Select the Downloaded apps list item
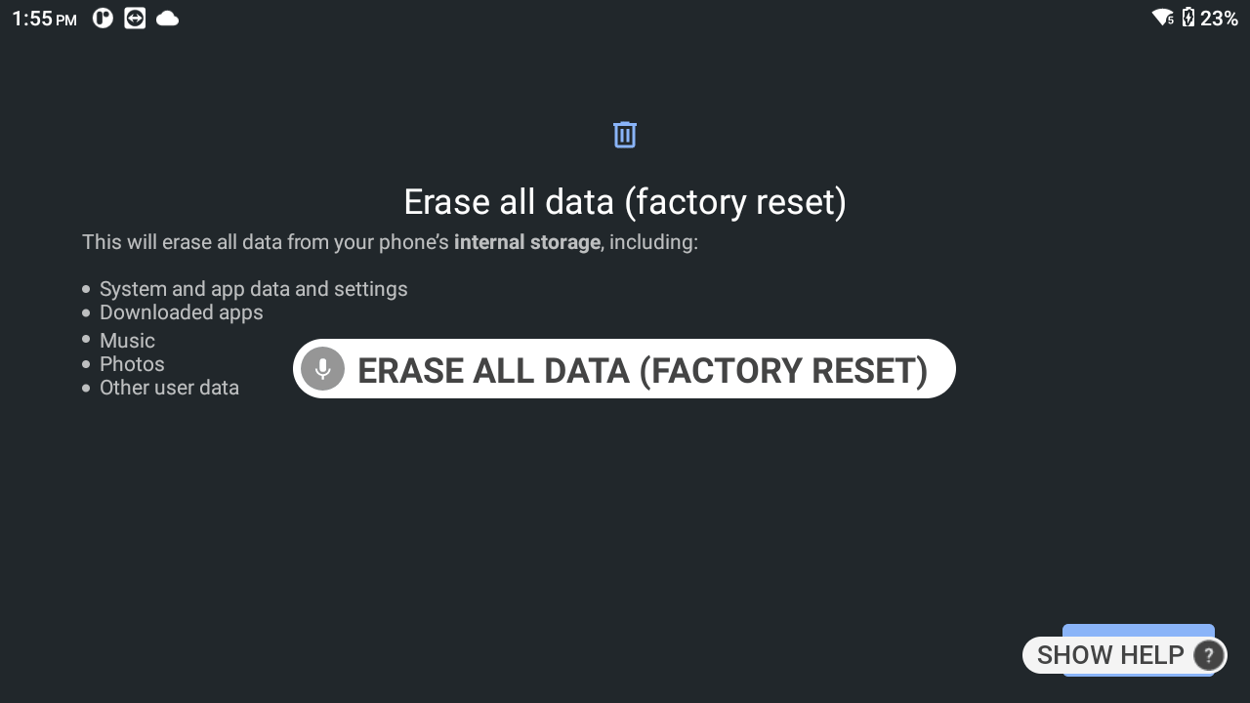This screenshot has width=1250, height=703. (x=181, y=312)
